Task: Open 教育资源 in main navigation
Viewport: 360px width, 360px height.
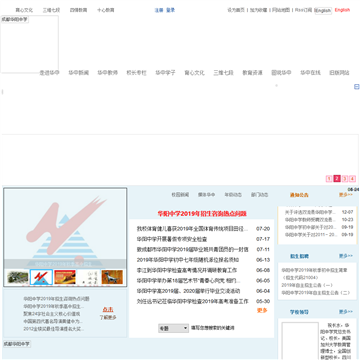Action: coord(252,73)
